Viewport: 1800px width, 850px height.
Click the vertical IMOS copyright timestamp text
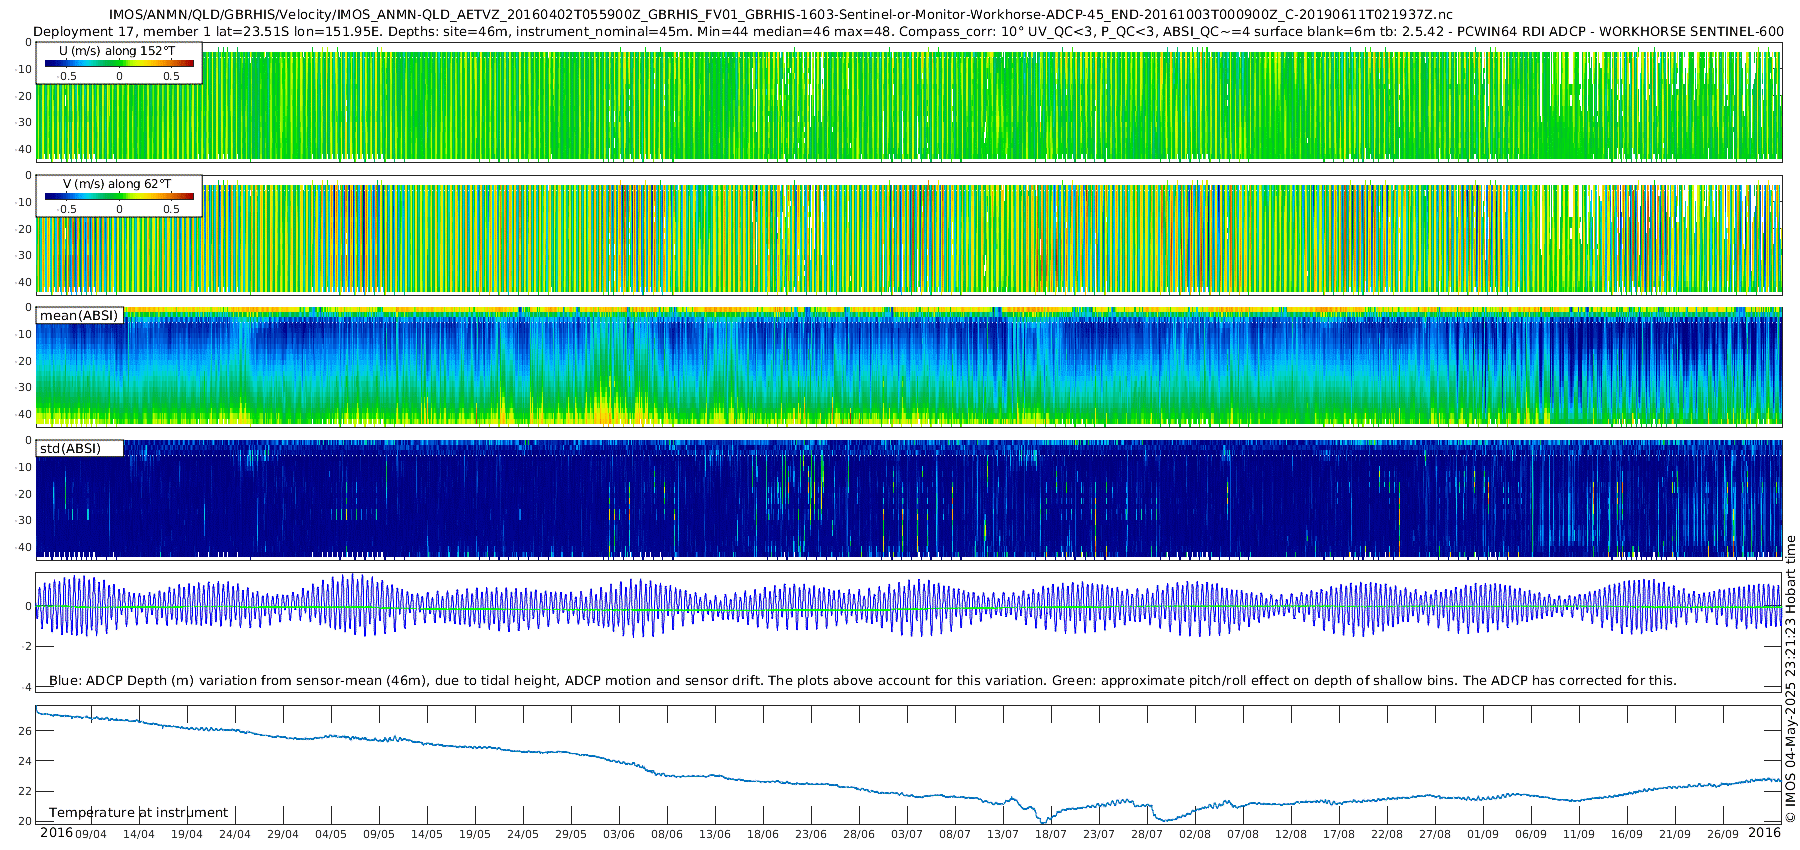1790,680
